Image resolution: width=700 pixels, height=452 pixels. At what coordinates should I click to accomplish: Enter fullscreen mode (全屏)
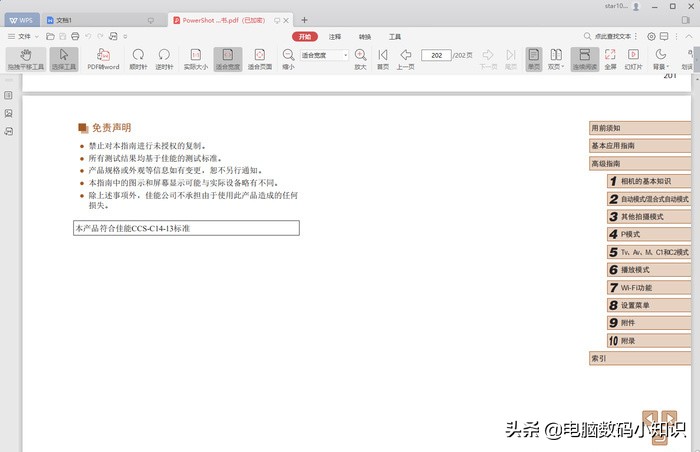point(610,58)
